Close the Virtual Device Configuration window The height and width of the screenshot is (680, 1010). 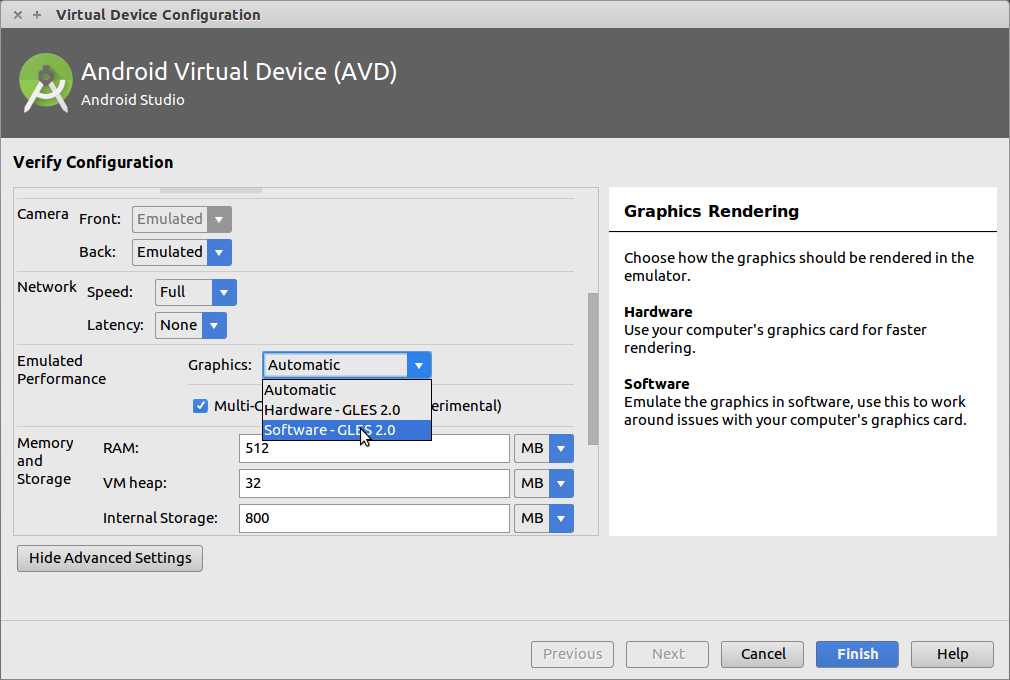(18, 15)
